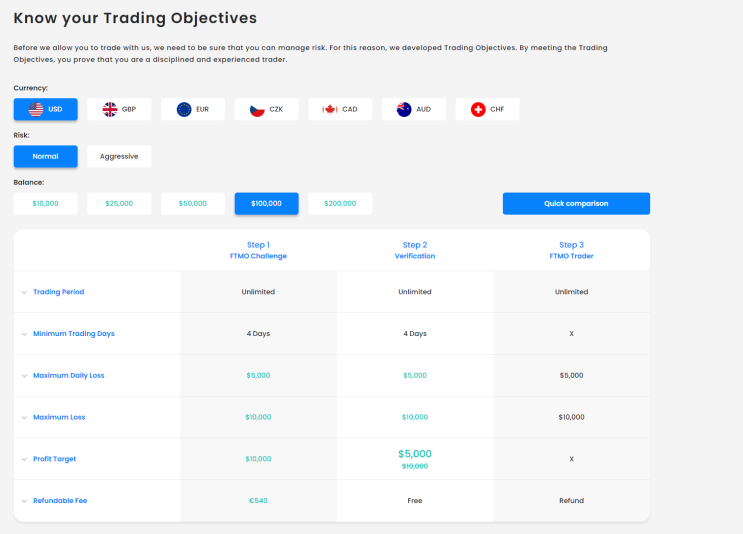The height and width of the screenshot is (534, 743).
Task: Click the Minimum Trading Days label
Action: [74, 334]
